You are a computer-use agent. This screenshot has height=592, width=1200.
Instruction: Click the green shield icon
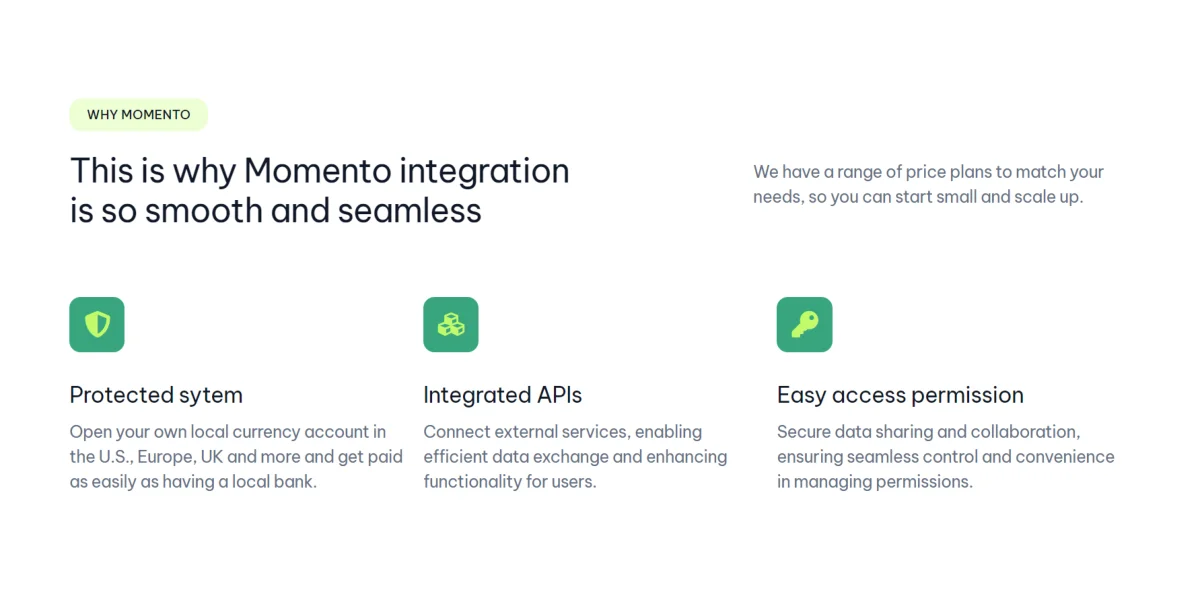click(x=97, y=324)
